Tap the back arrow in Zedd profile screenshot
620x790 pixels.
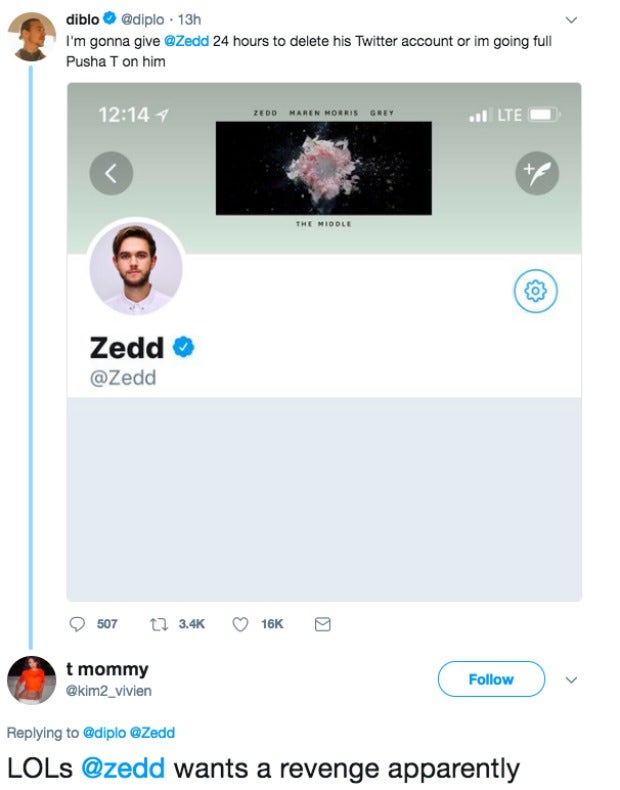click(111, 174)
